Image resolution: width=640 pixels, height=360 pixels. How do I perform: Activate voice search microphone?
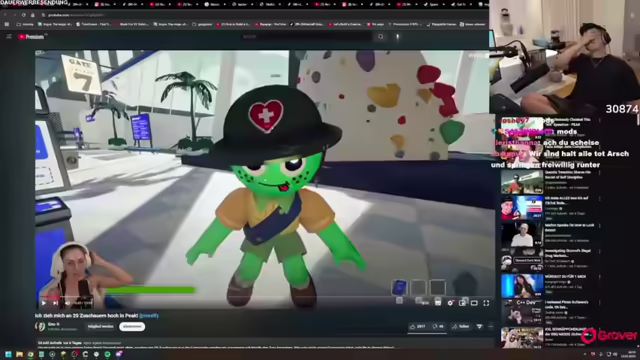(x=398, y=37)
